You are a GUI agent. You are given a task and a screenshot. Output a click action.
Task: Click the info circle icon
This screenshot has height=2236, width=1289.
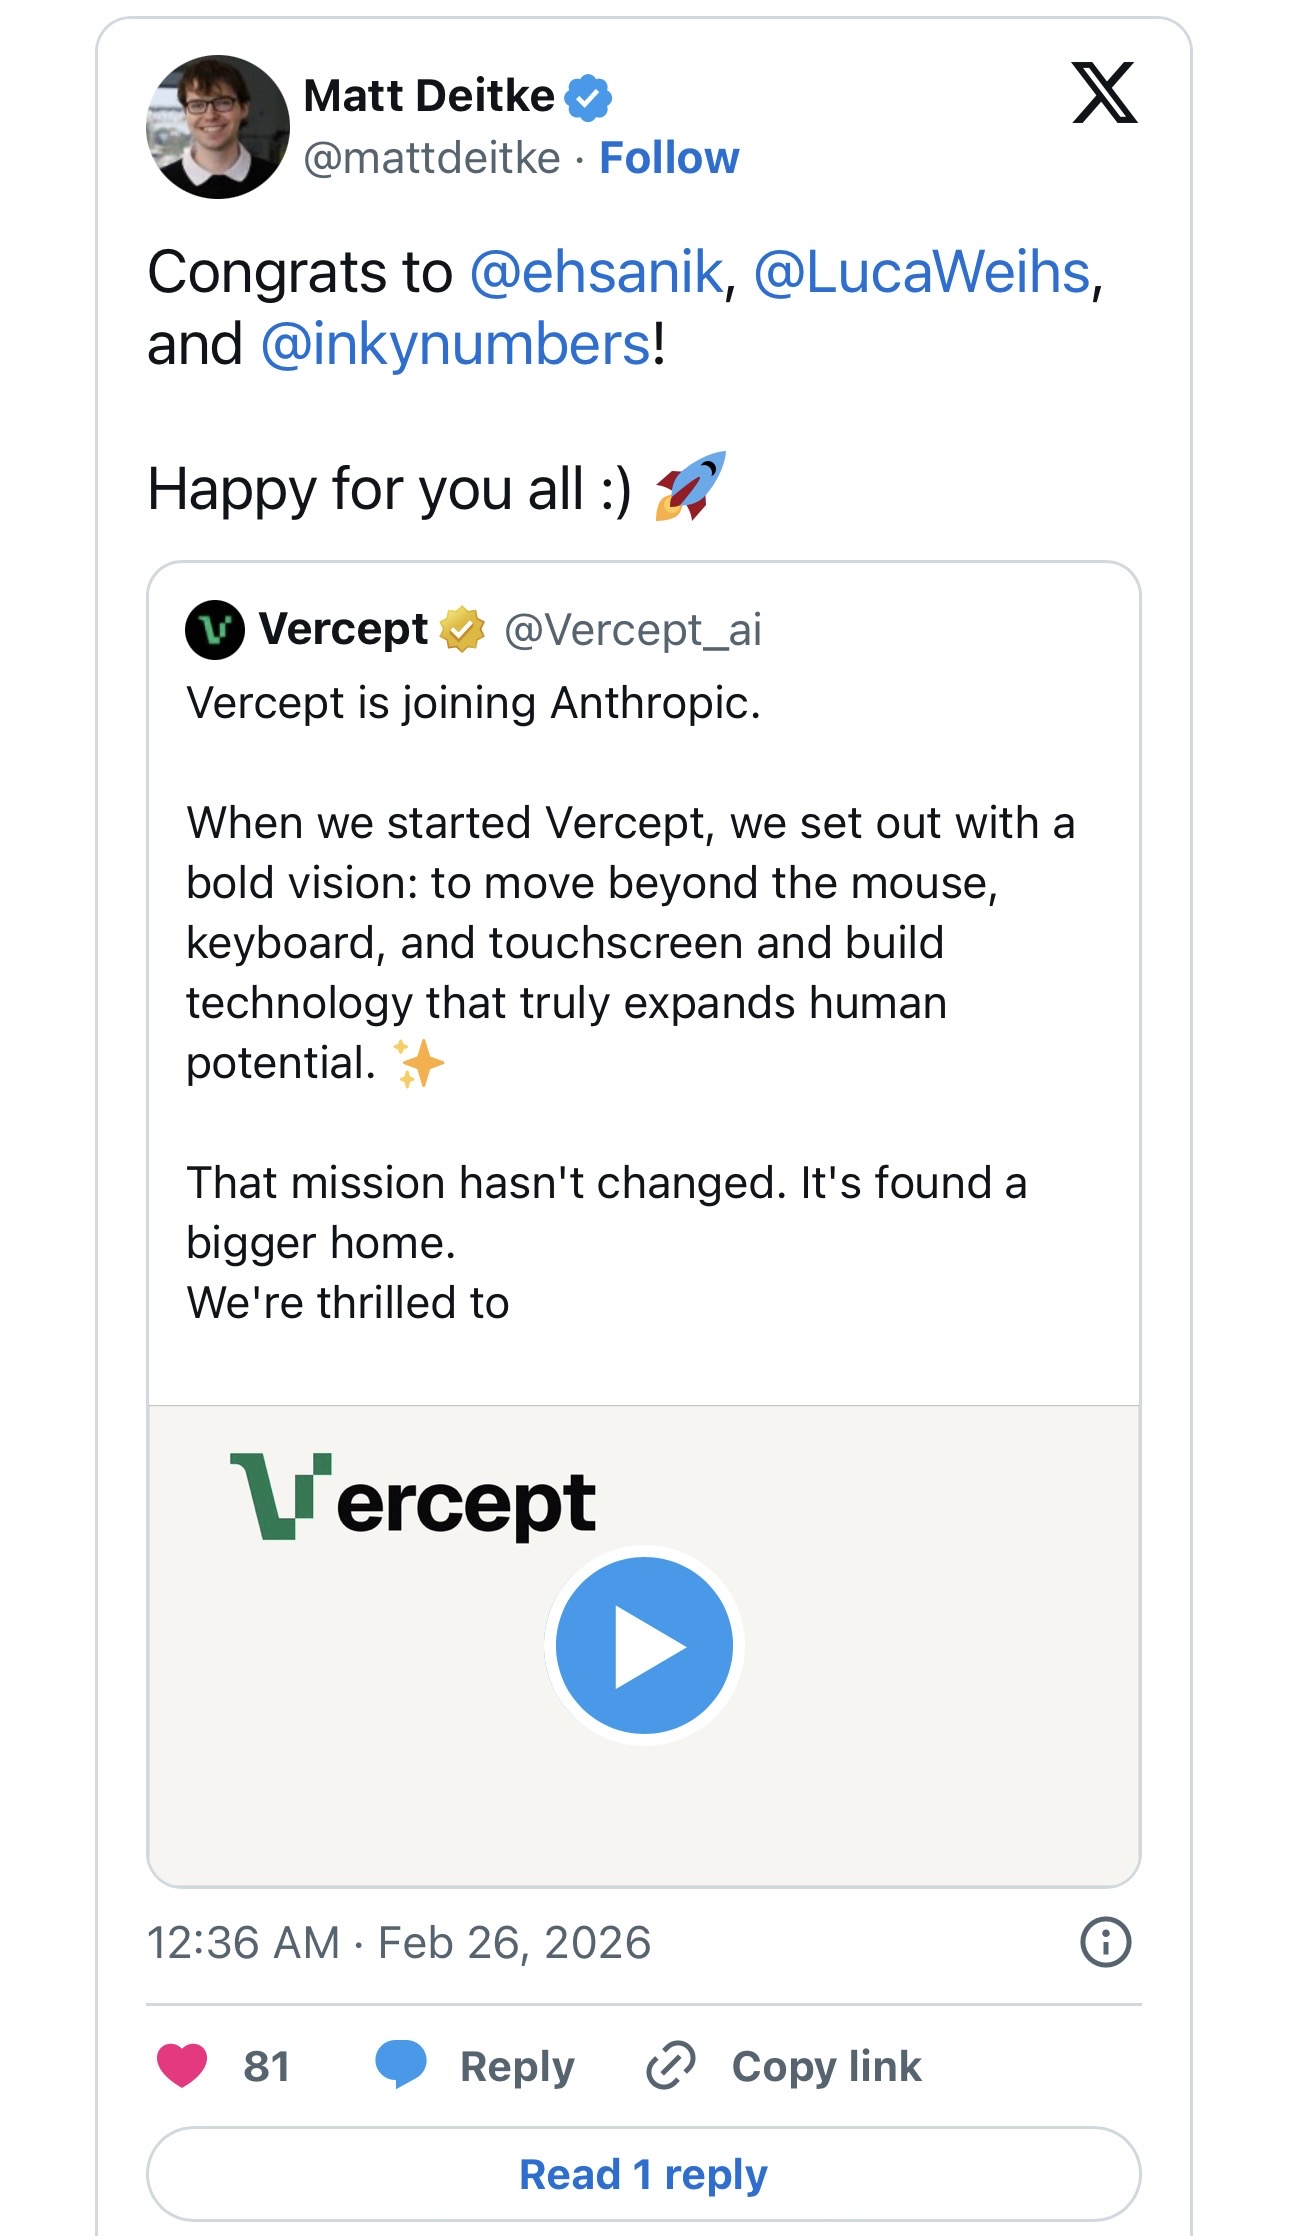click(x=1105, y=1942)
